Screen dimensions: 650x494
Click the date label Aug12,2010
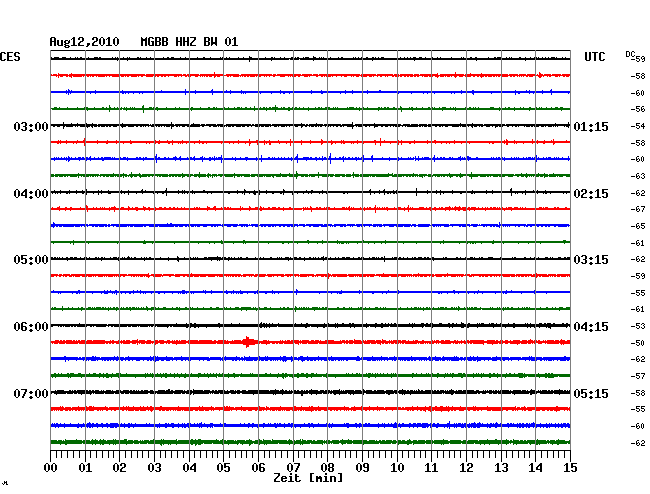click(x=84, y=42)
